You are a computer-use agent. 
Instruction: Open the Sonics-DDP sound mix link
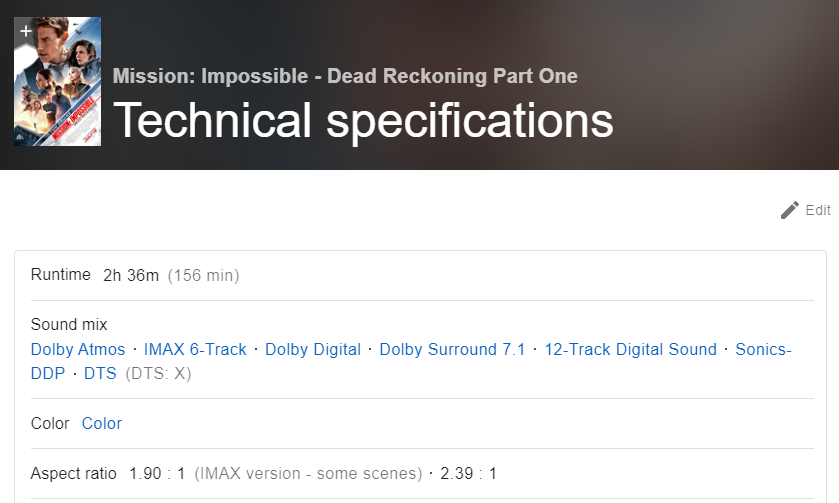(763, 349)
